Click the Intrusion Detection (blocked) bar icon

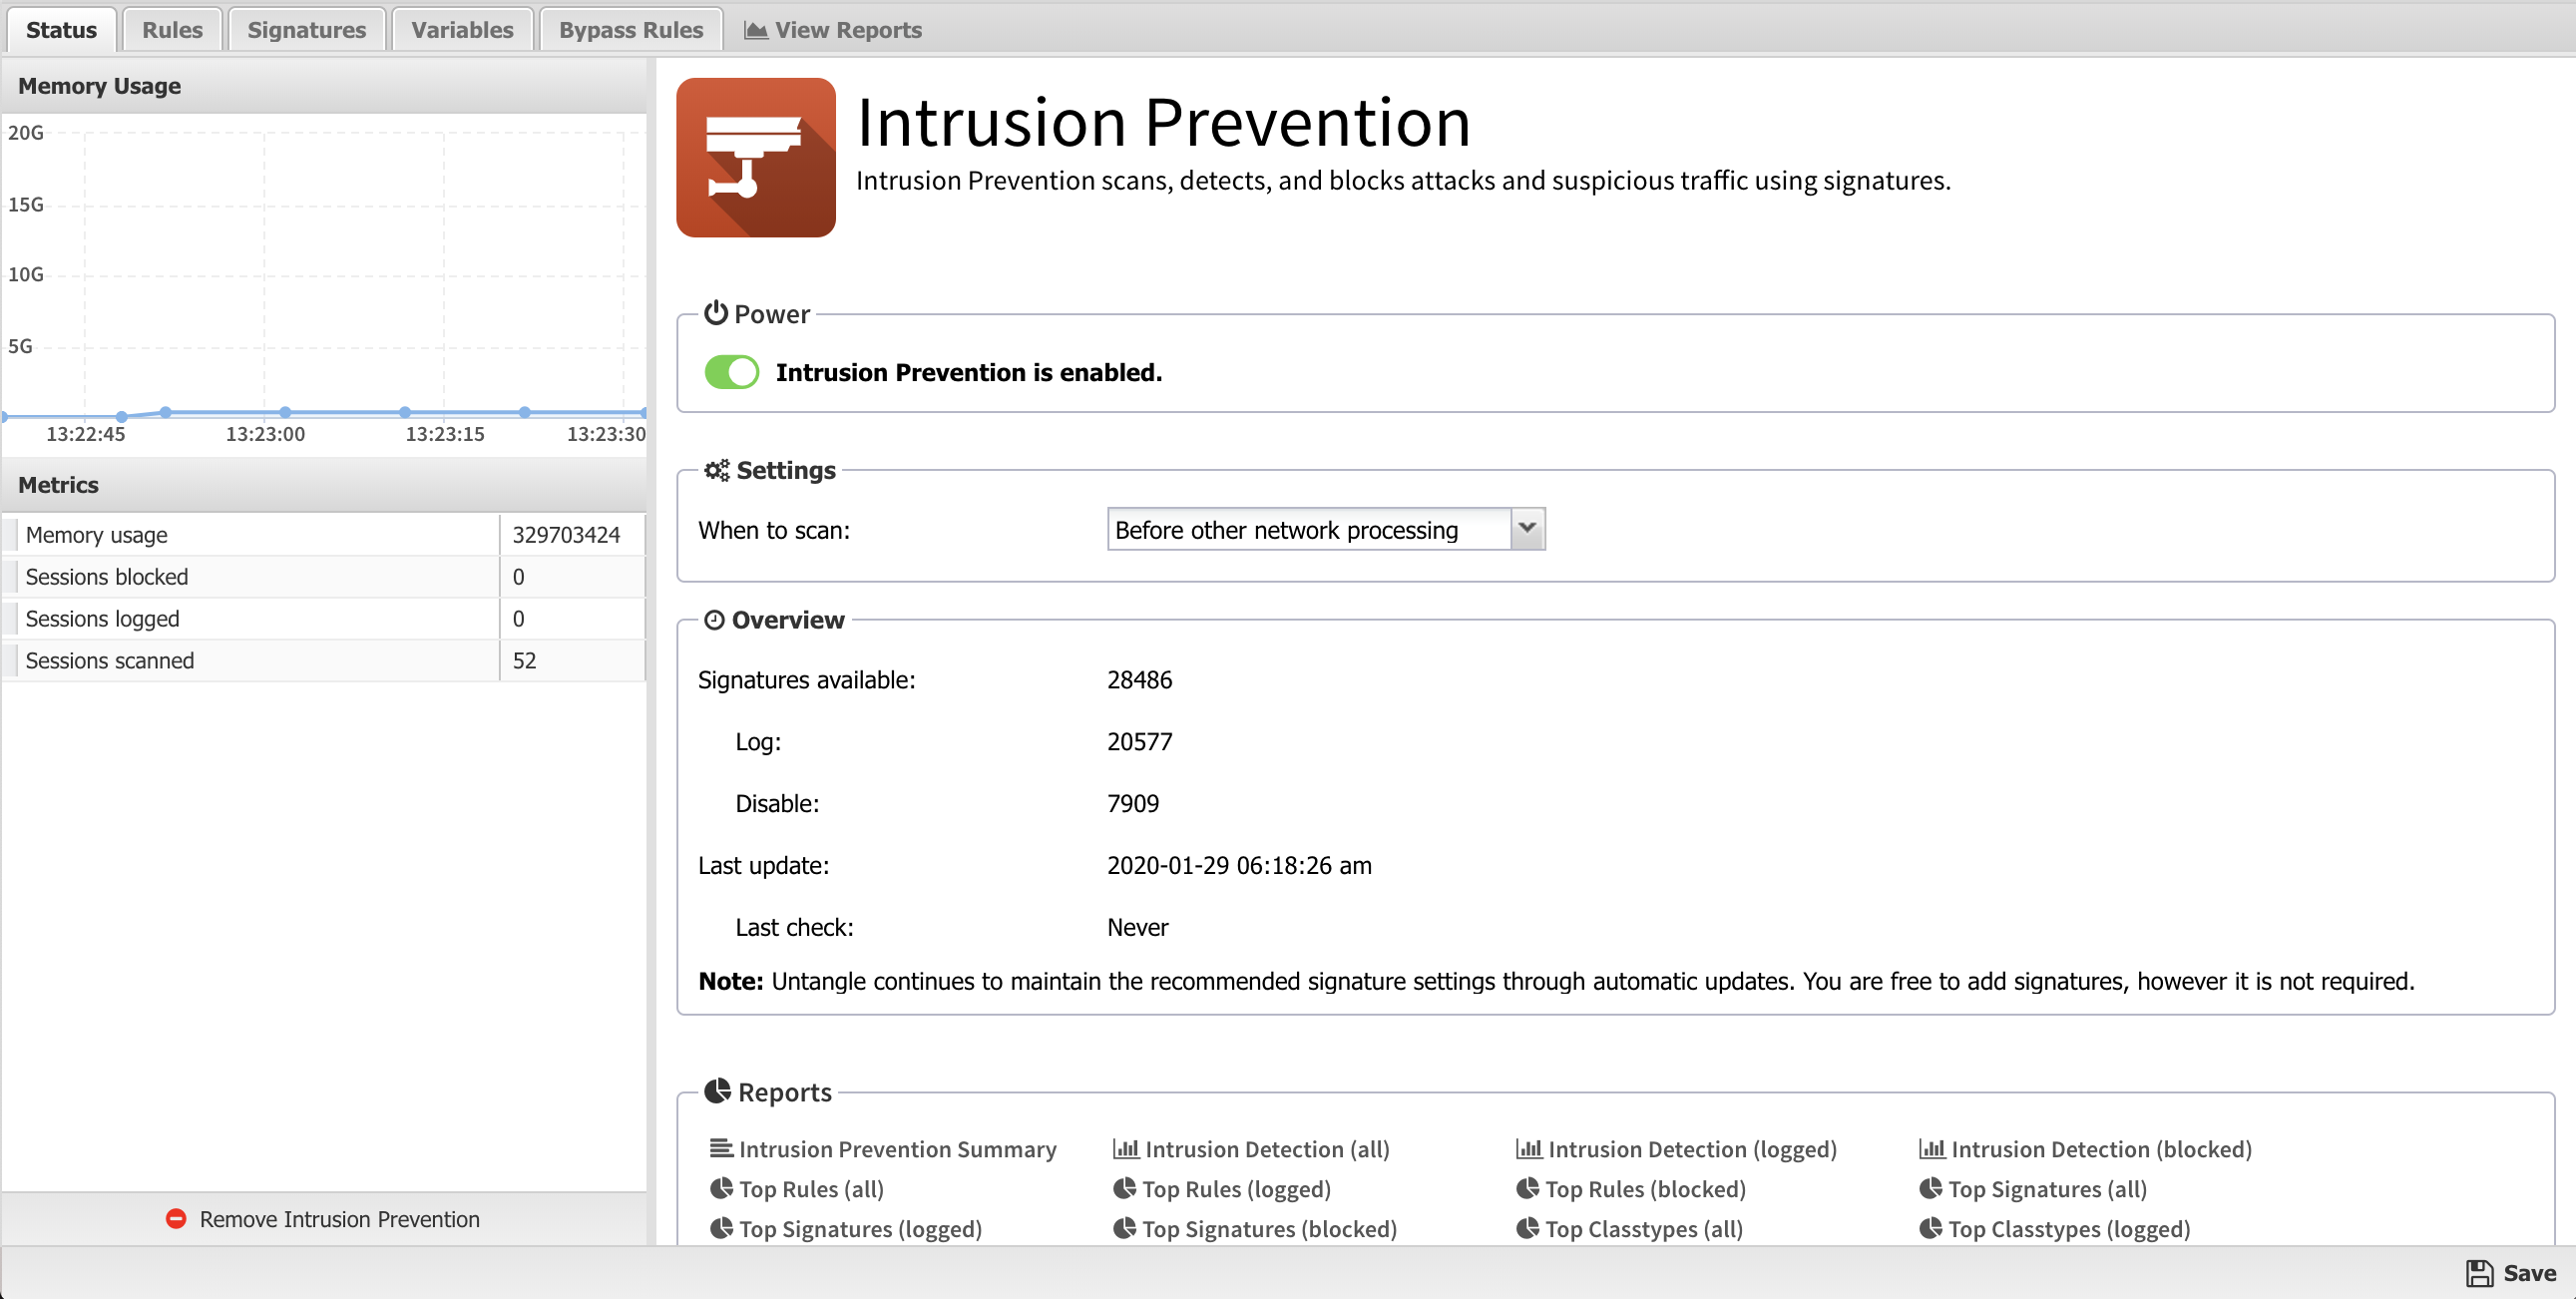click(1932, 1148)
